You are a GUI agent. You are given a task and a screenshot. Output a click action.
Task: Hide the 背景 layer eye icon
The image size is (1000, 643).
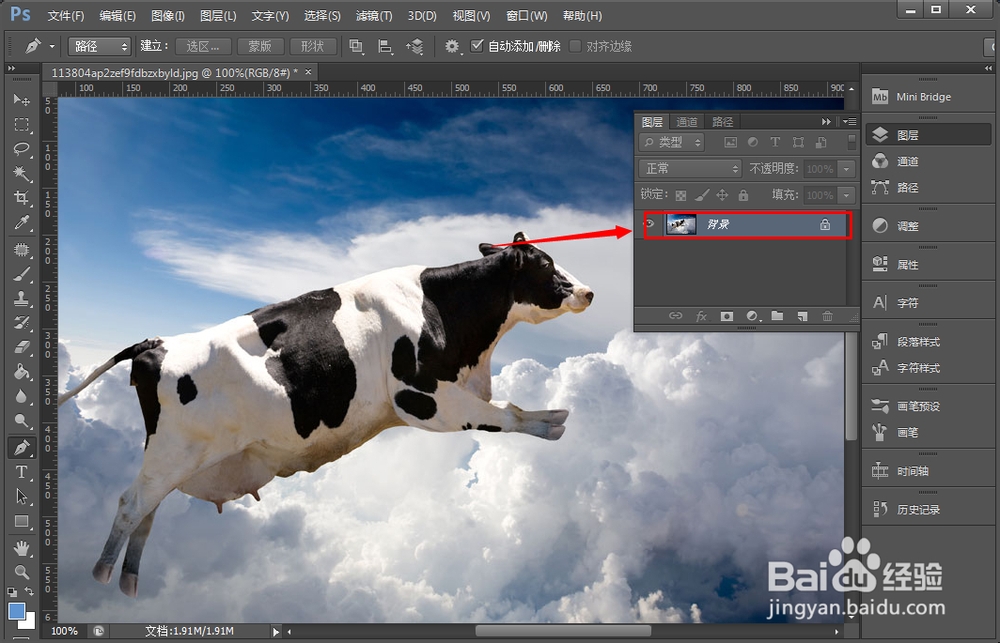tap(649, 224)
